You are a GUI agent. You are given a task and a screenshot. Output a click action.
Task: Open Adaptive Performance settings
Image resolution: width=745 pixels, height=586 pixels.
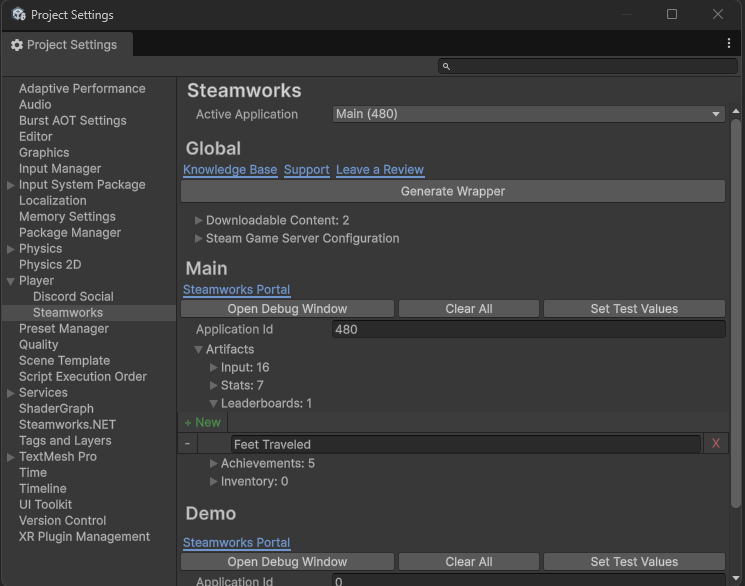[82, 88]
